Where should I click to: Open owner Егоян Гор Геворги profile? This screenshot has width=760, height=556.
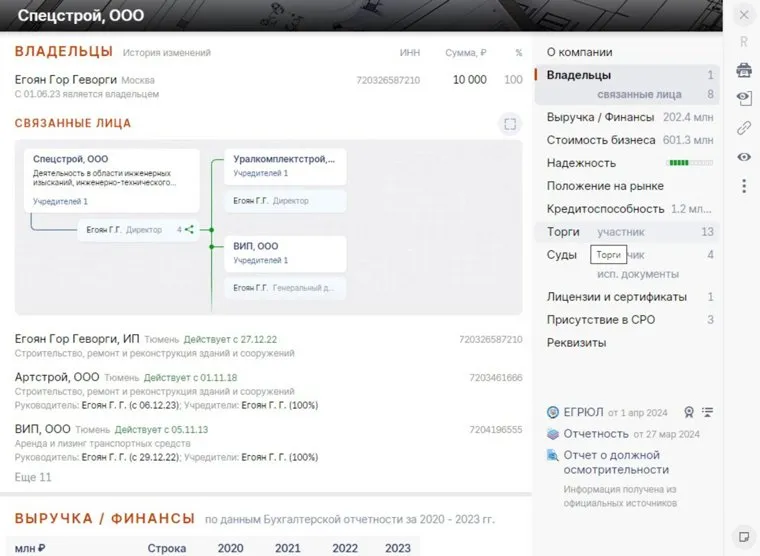click(66, 79)
